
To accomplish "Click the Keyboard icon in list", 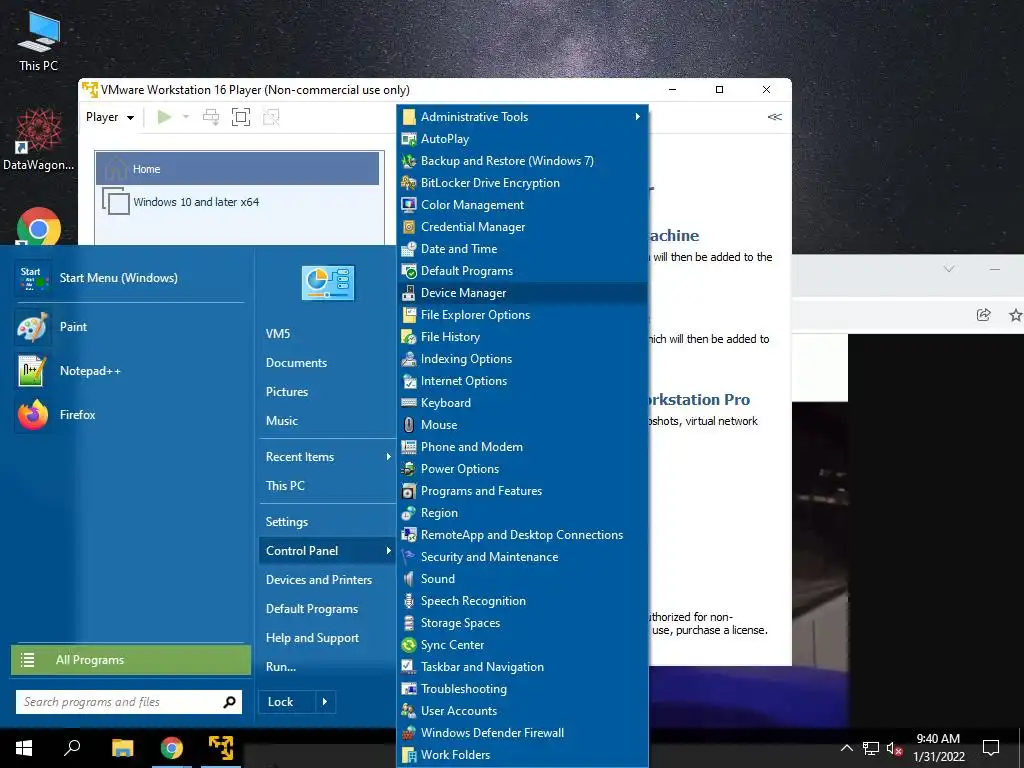I will tap(409, 403).
